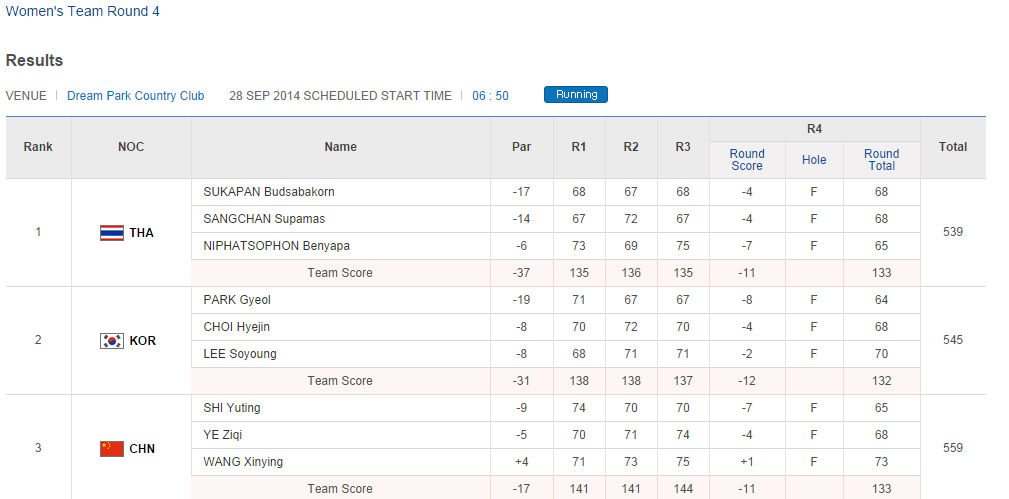Click the Total column header
Viewport: 1009px width, 499px height.
pos(953,147)
